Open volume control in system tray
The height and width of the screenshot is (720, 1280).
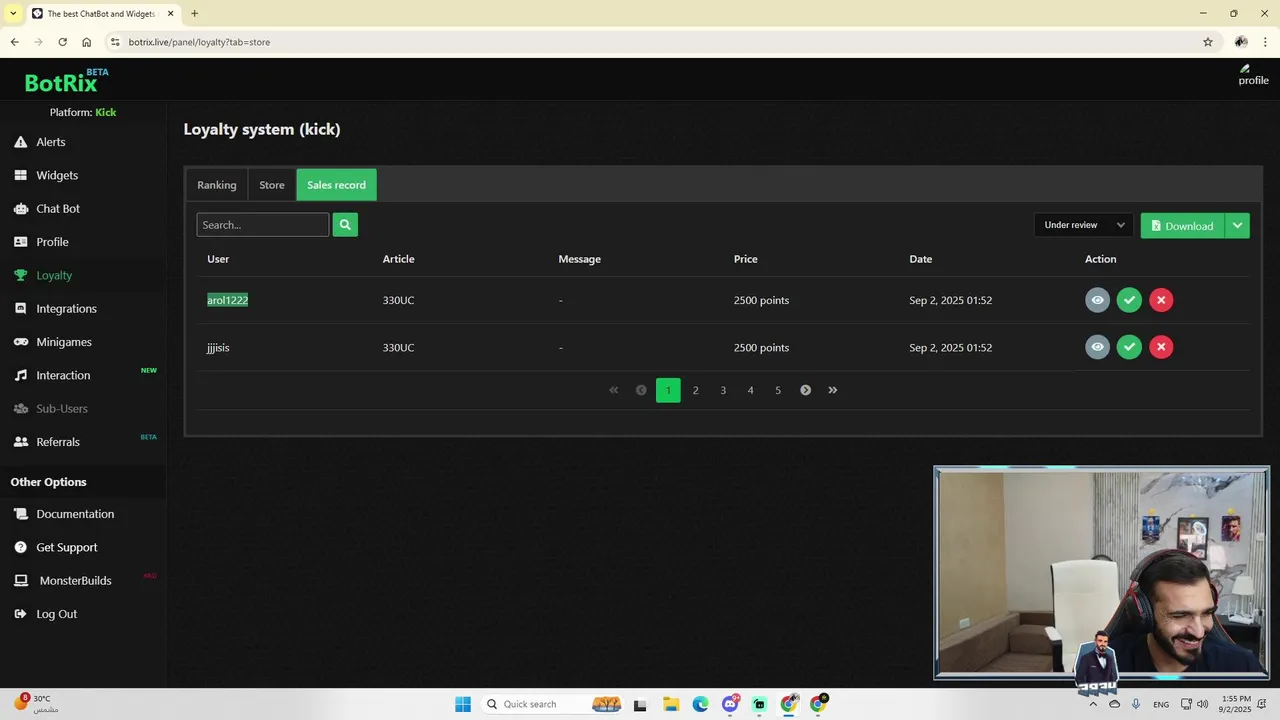point(1202,704)
